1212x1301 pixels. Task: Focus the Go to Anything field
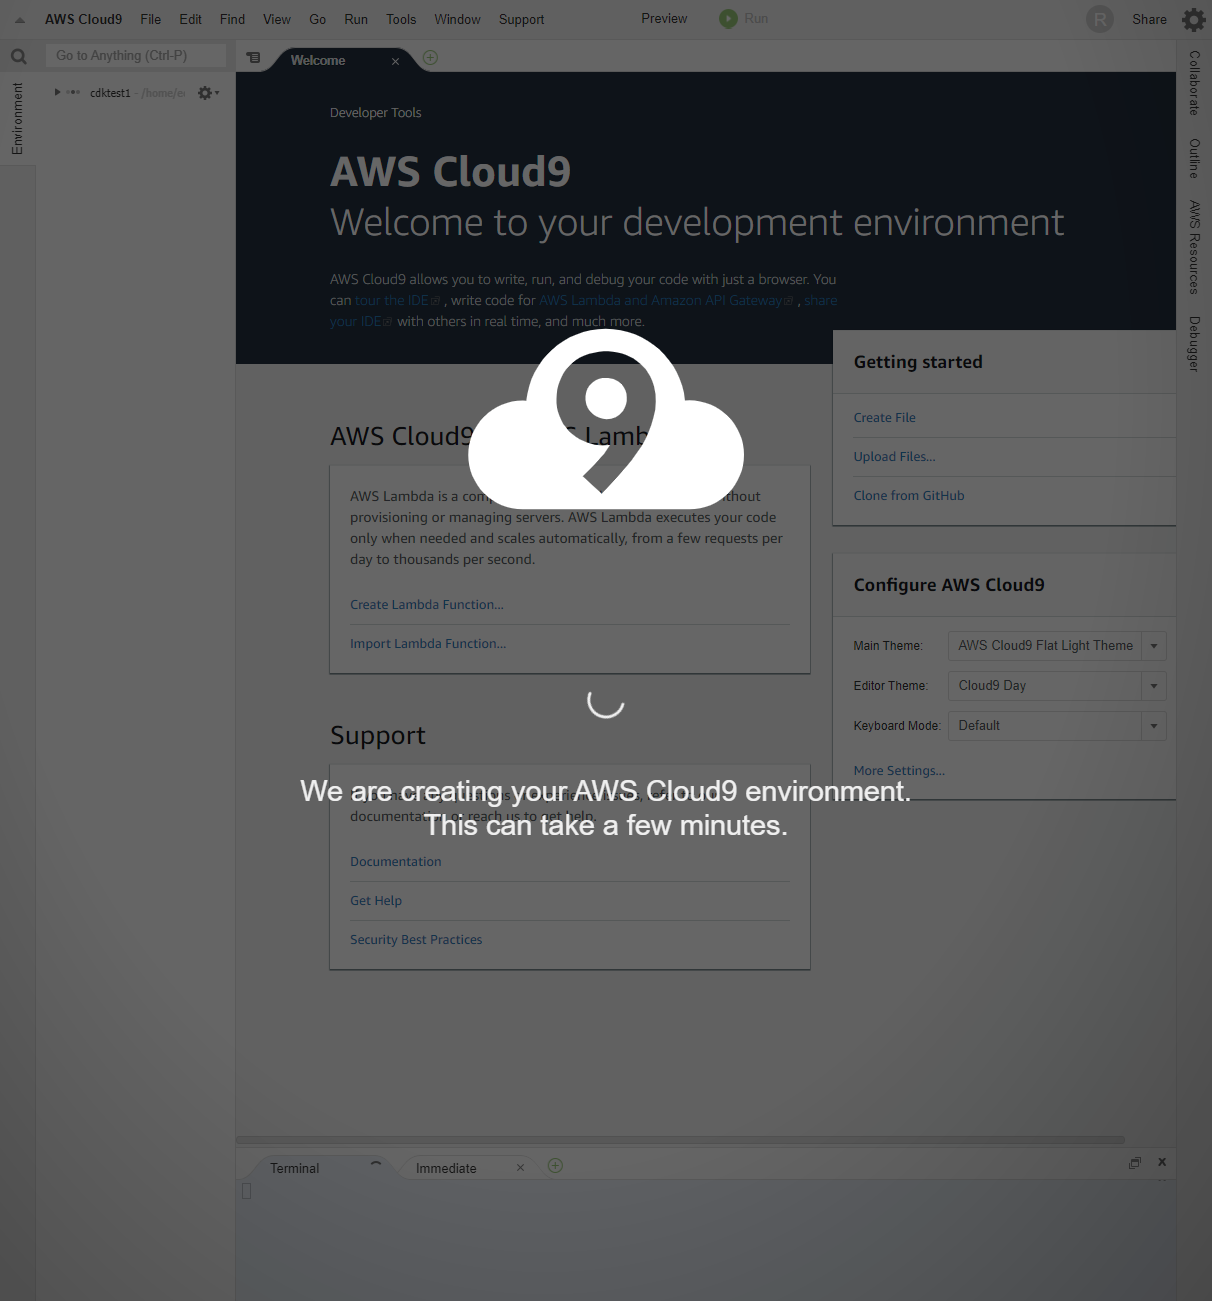coord(136,56)
